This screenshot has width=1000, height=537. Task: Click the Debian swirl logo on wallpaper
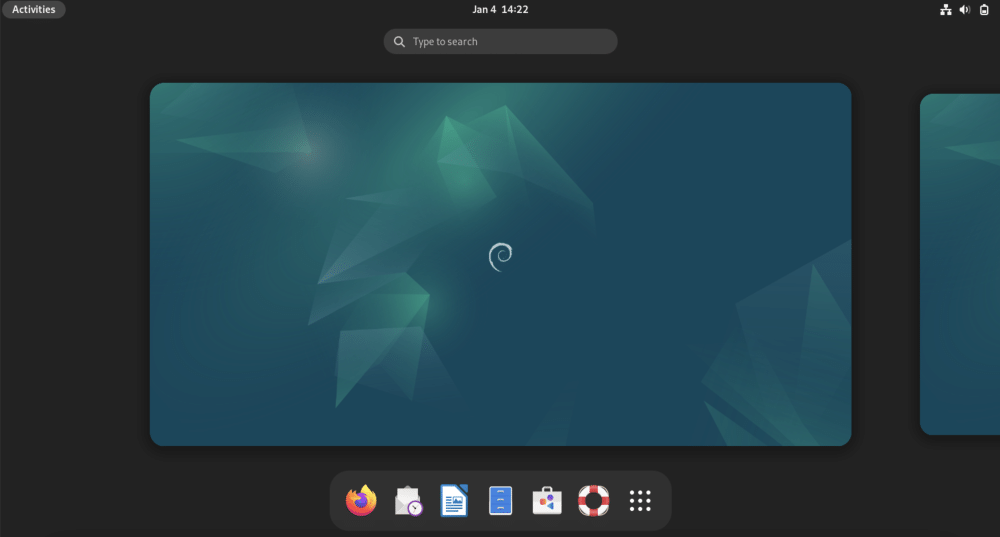500,257
